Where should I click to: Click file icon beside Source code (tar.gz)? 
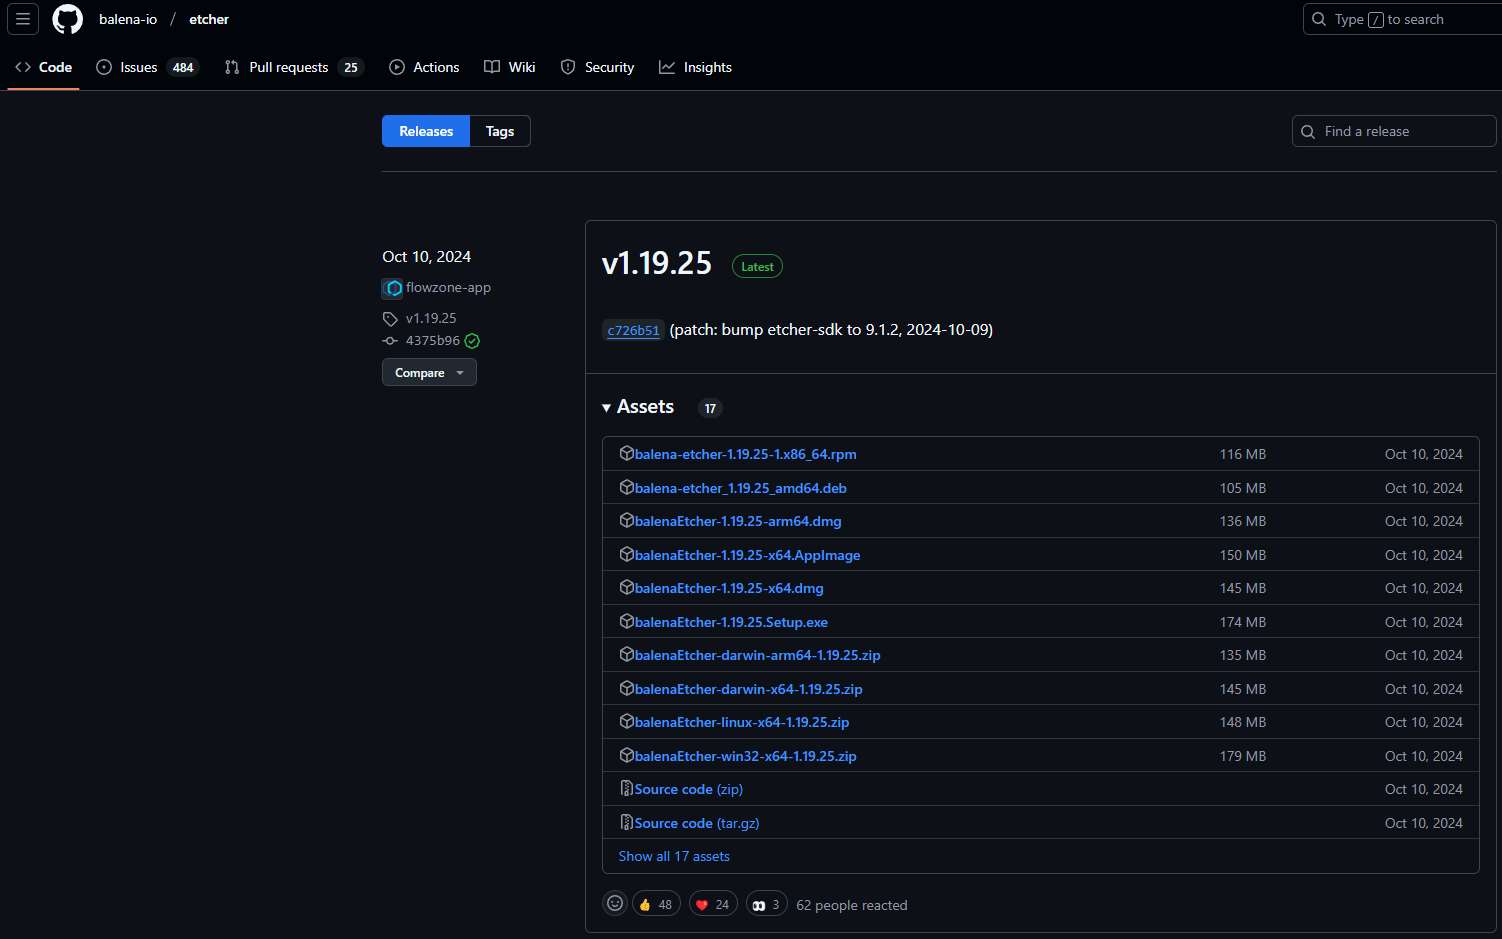pos(627,822)
